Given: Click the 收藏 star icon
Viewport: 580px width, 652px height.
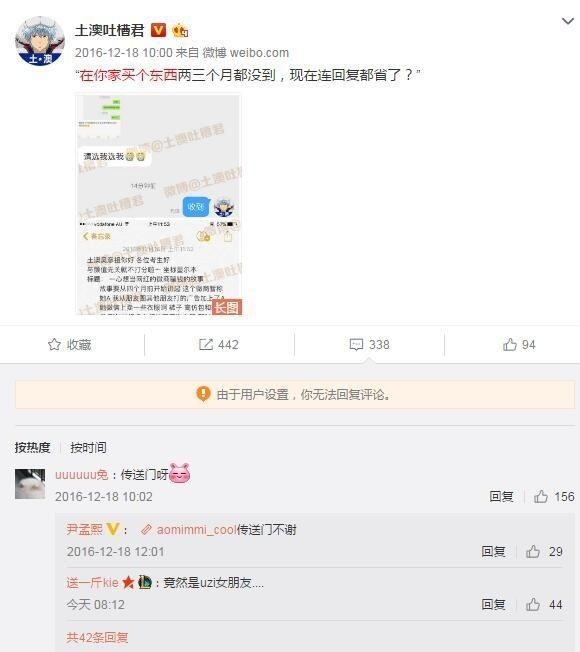Looking at the screenshot, I should coord(54,344).
